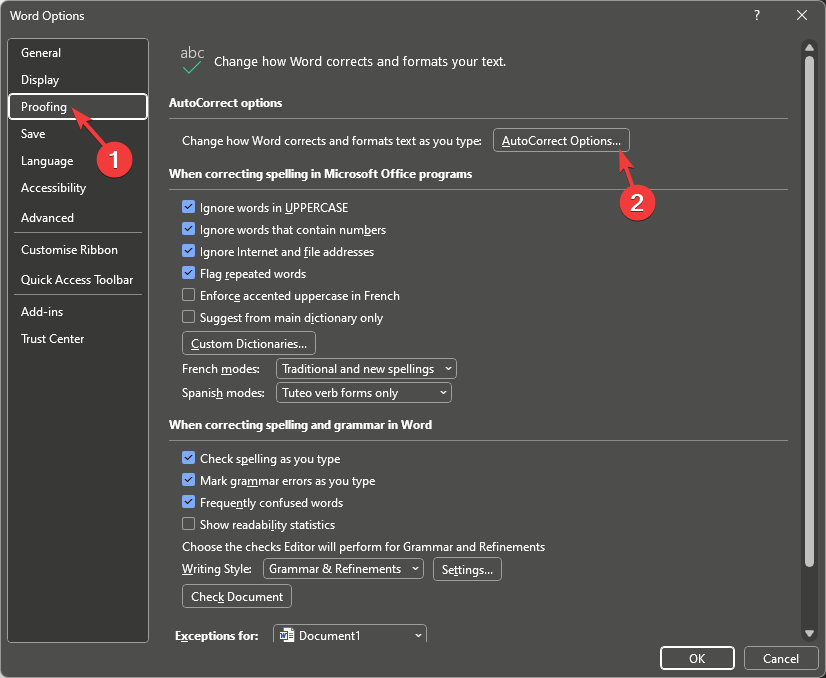Enable Show readability statistics

(x=188, y=525)
